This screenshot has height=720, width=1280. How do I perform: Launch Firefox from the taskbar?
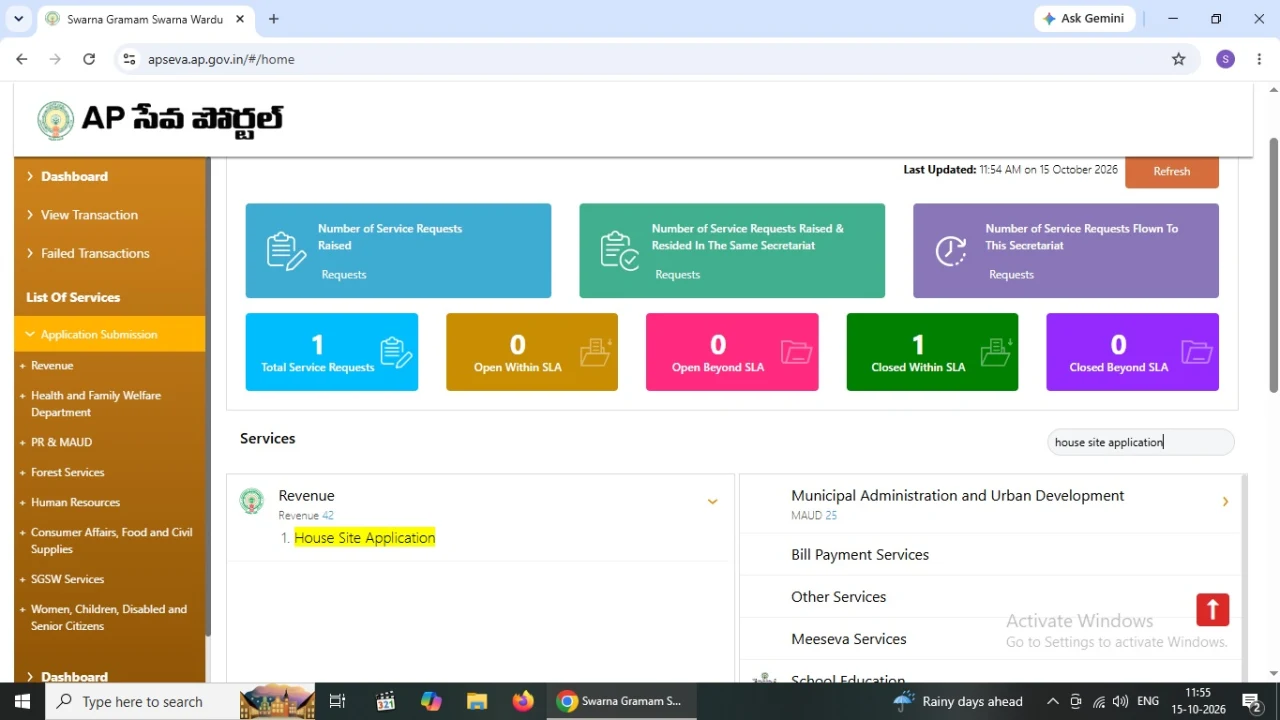523,701
